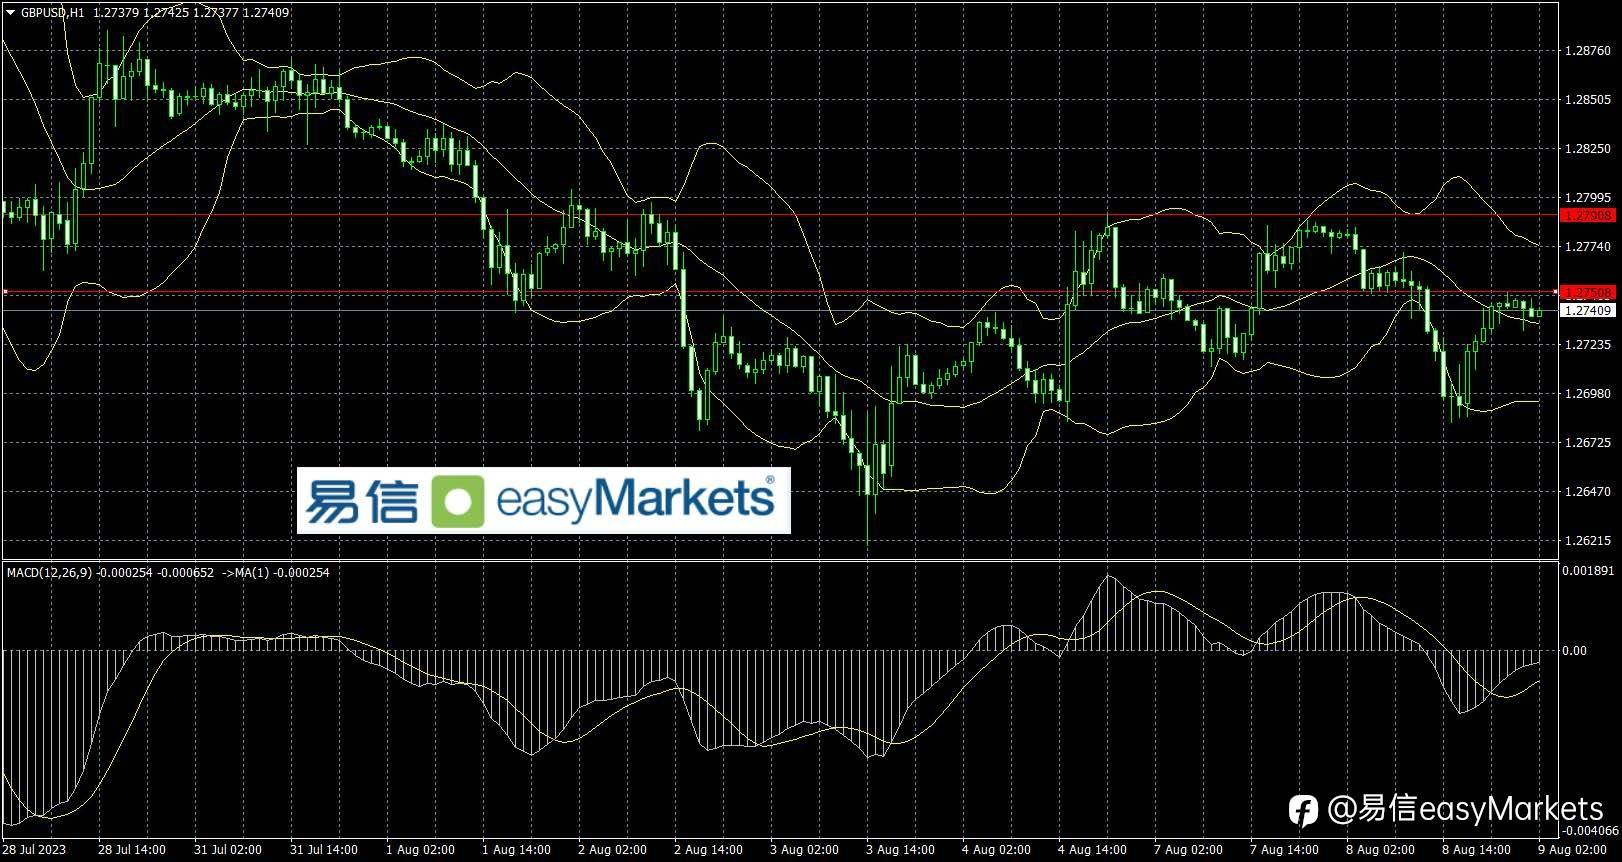1622x862 pixels.
Task: Click the 28 Jul 14:00 time label
Action: click(x=132, y=850)
